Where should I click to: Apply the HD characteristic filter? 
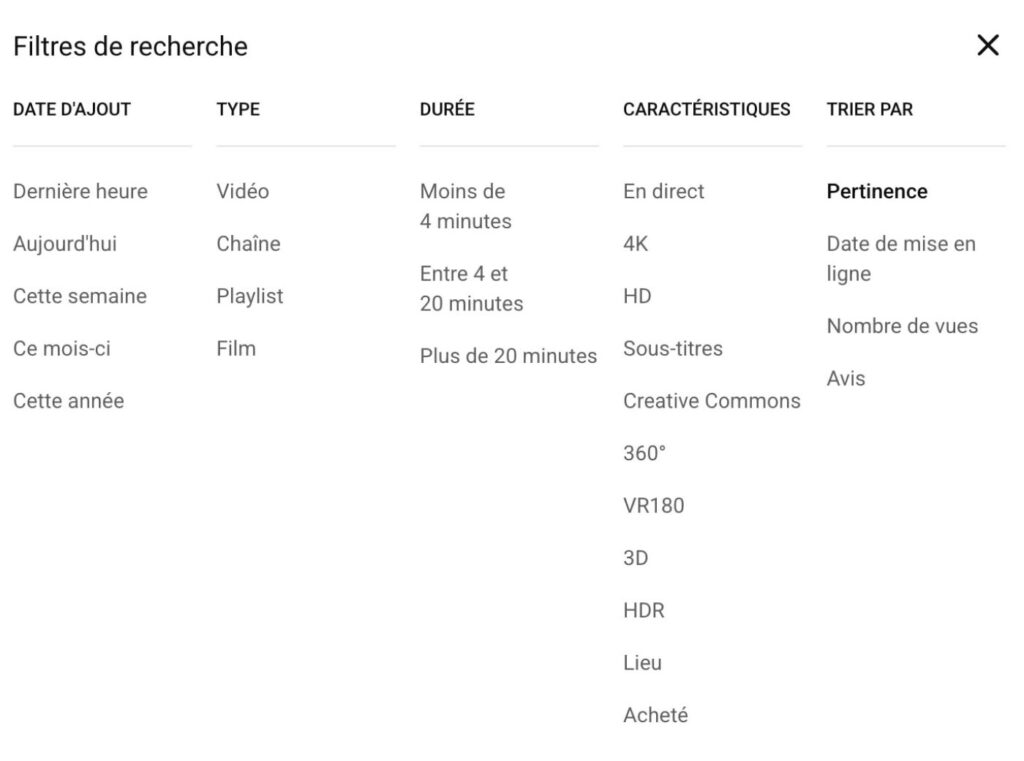point(638,296)
